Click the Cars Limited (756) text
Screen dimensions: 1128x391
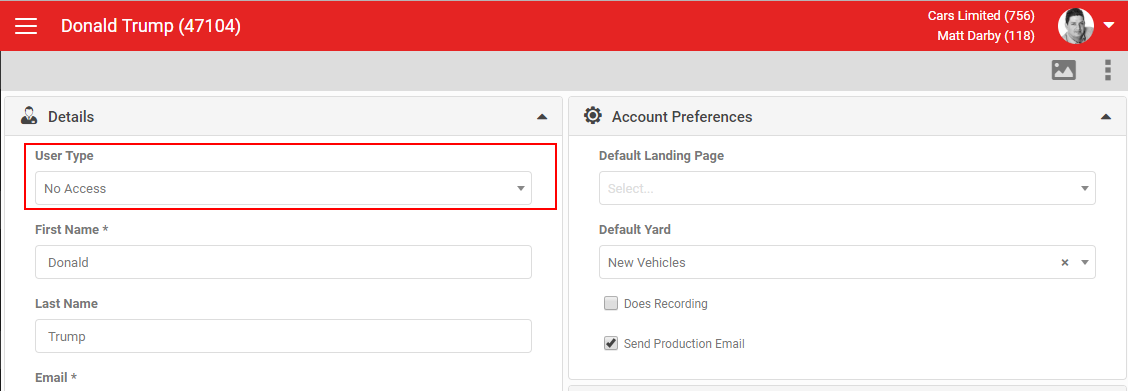(981, 16)
